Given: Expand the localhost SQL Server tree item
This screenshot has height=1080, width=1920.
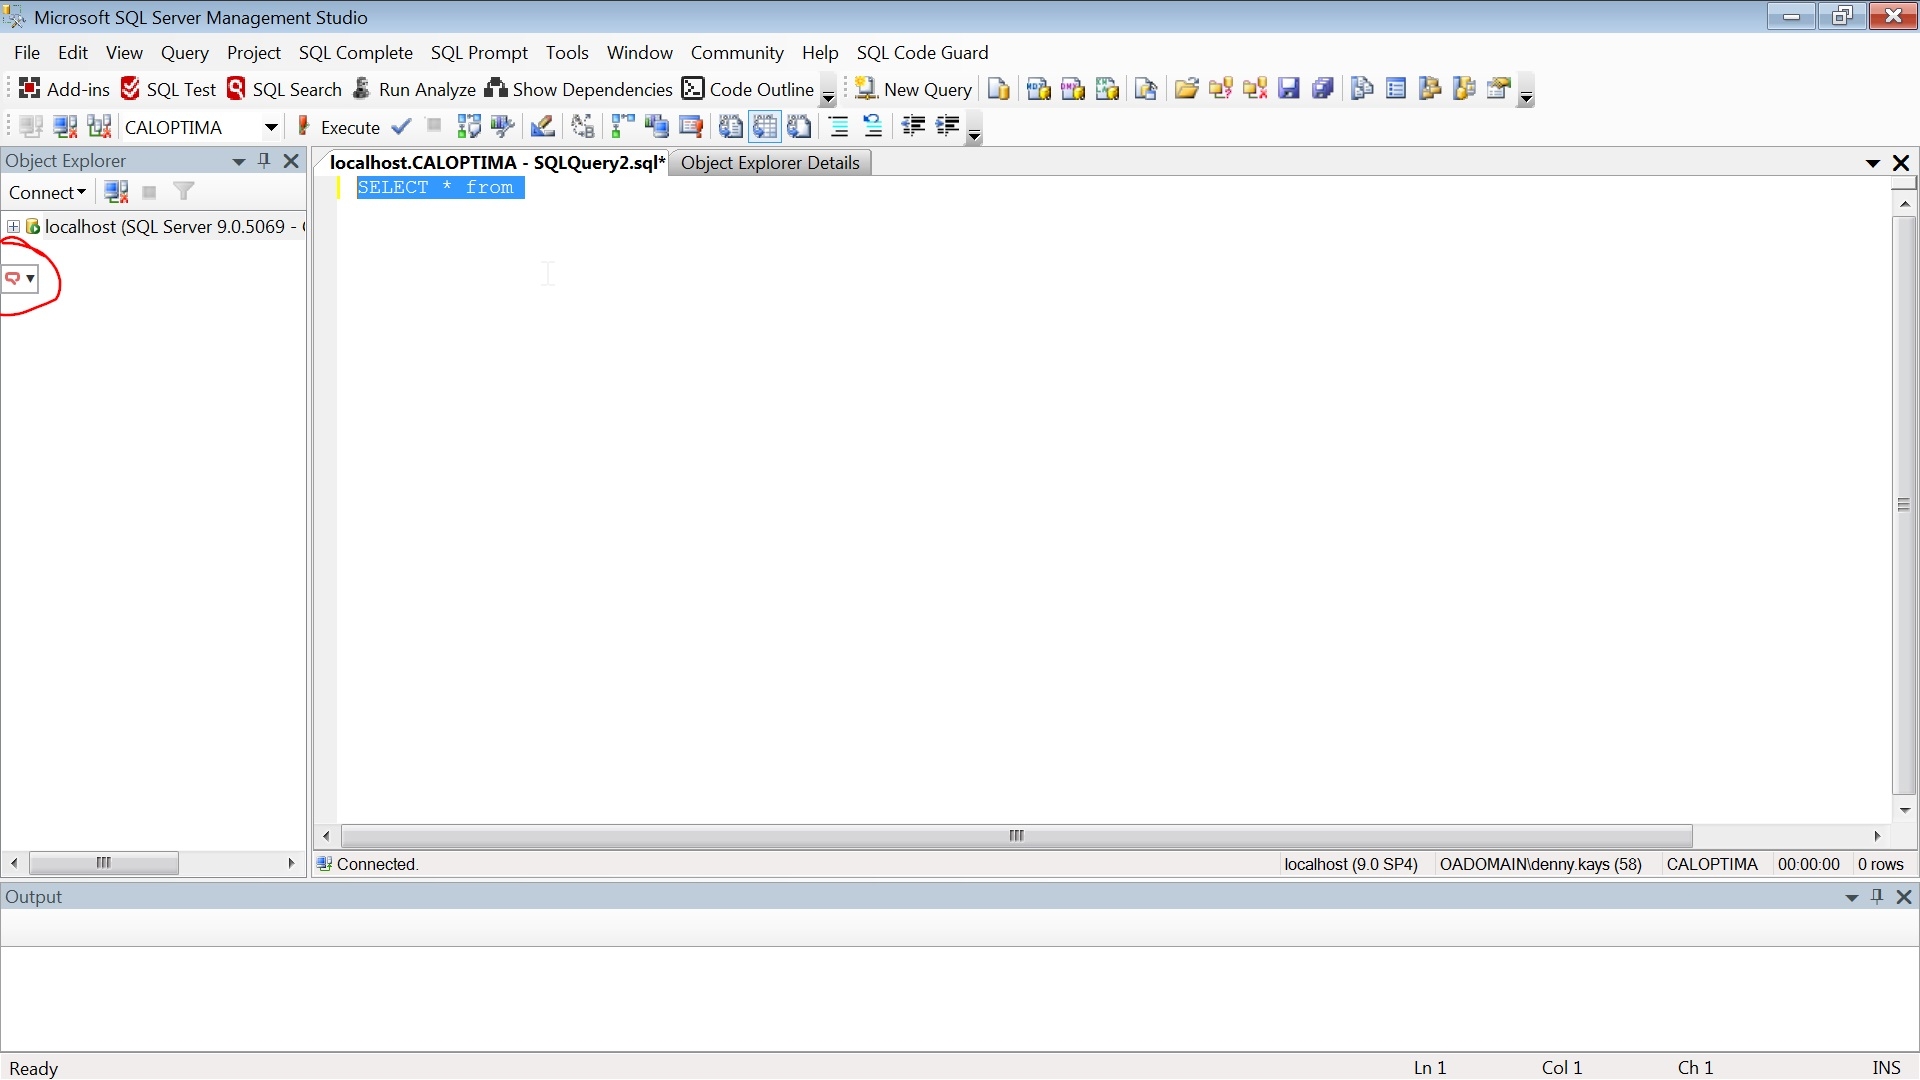Looking at the screenshot, I should (13, 225).
